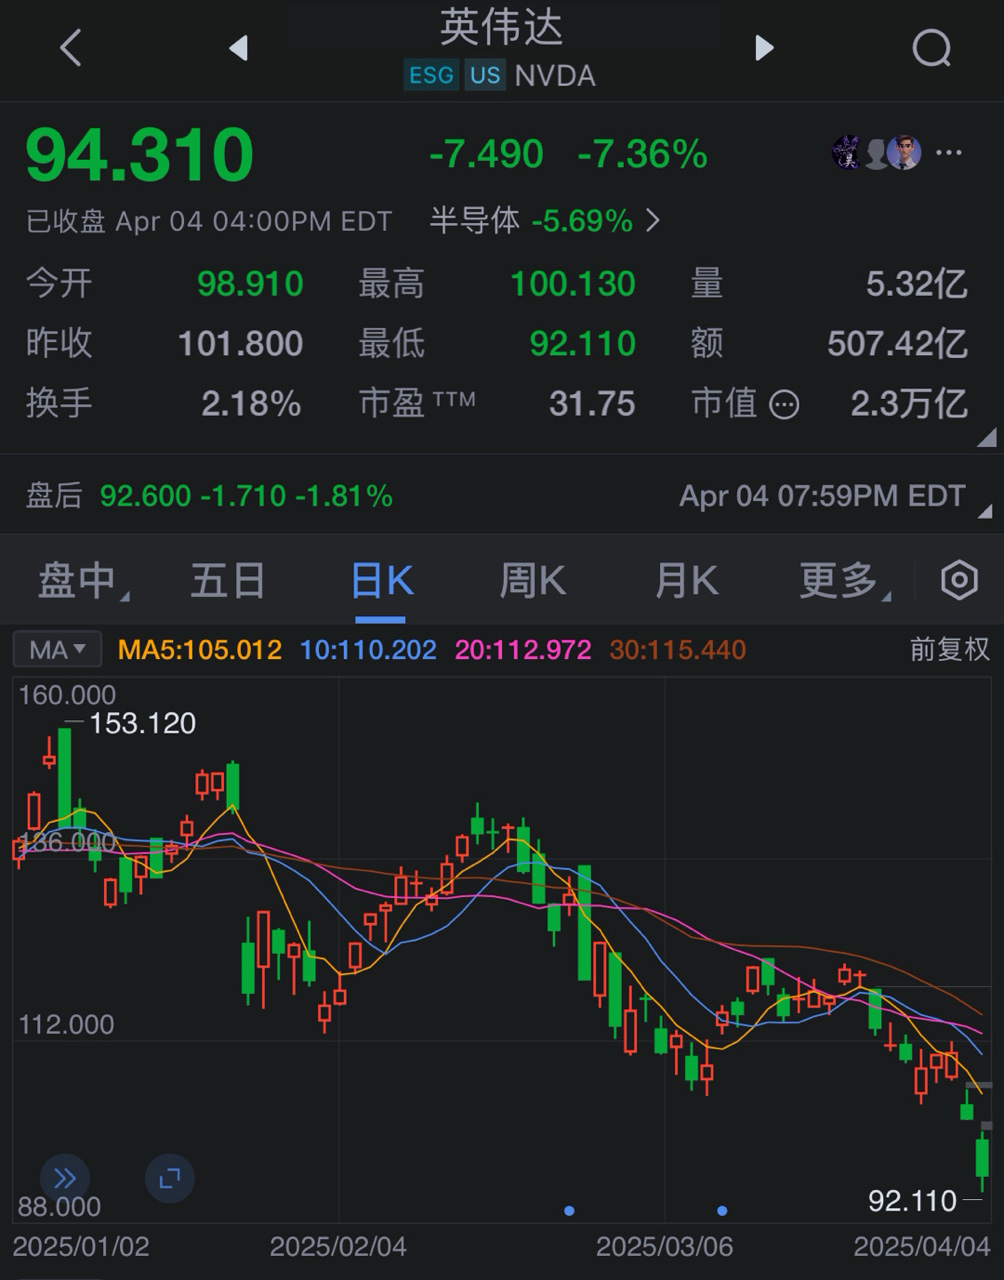Image resolution: width=1004 pixels, height=1280 pixels.
Task: Tap the NVDA ticker symbol
Action: click(x=555, y=76)
